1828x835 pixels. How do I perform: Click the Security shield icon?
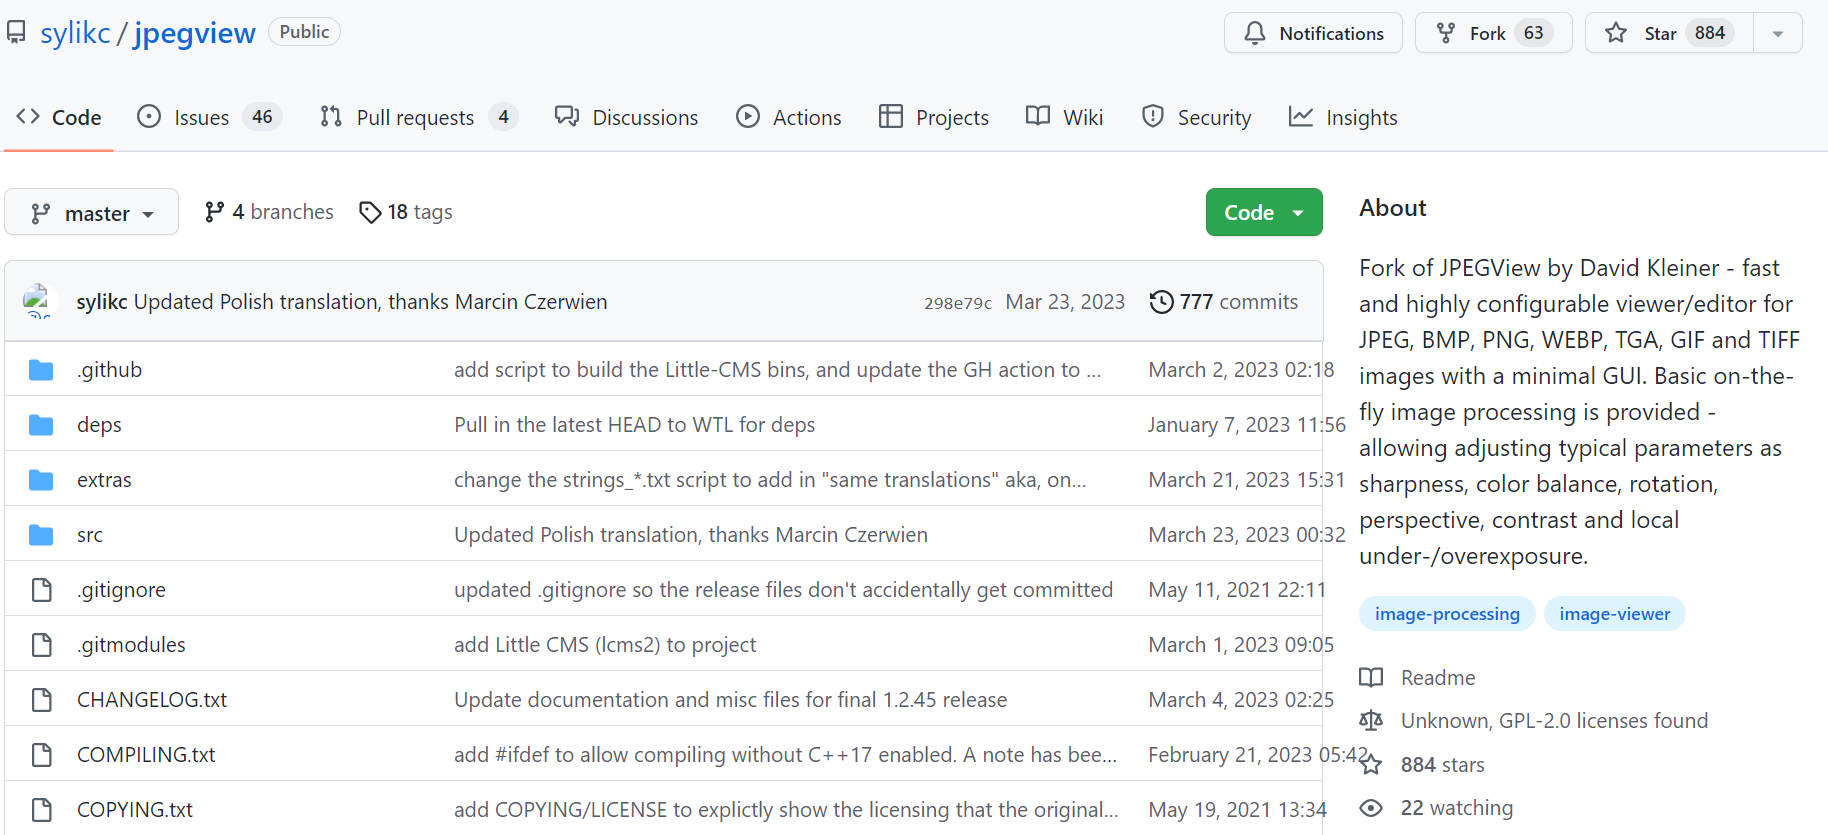[x=1153, y=117]
